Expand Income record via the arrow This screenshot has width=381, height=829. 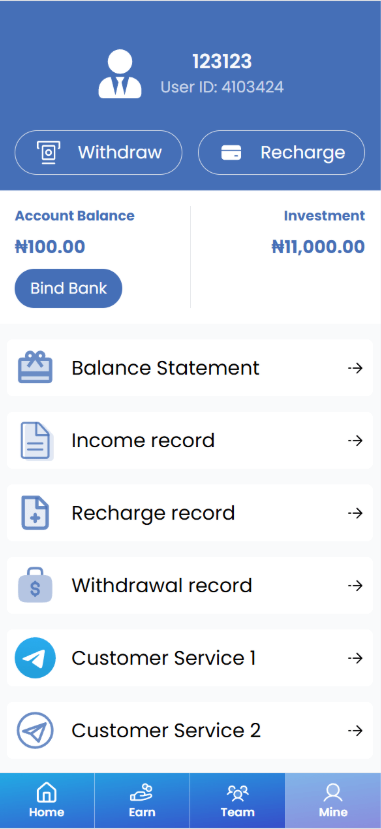coord(356,440)
